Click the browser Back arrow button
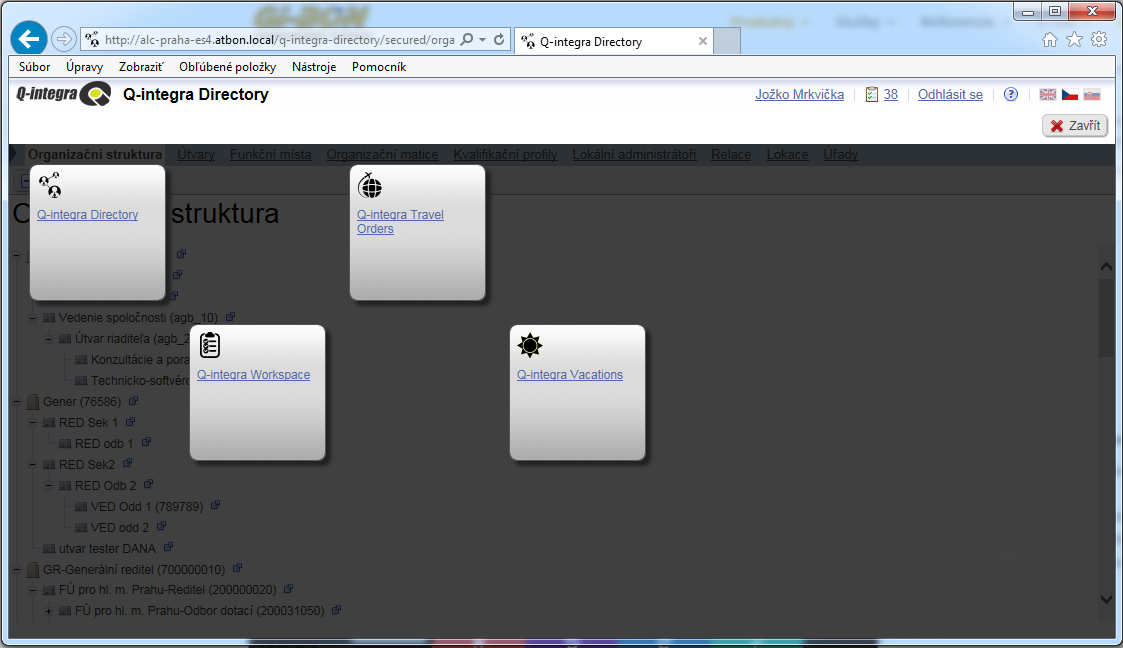The image size is (1123, 648). [x=29, y=39]
